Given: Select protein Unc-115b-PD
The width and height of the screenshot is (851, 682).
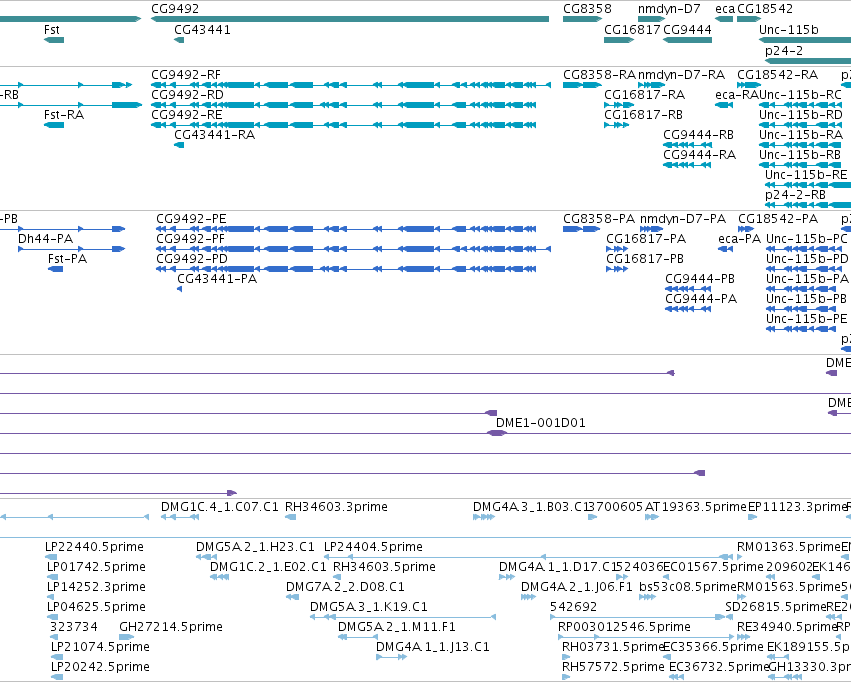Looking at the screenshot, I should (807, 259).
